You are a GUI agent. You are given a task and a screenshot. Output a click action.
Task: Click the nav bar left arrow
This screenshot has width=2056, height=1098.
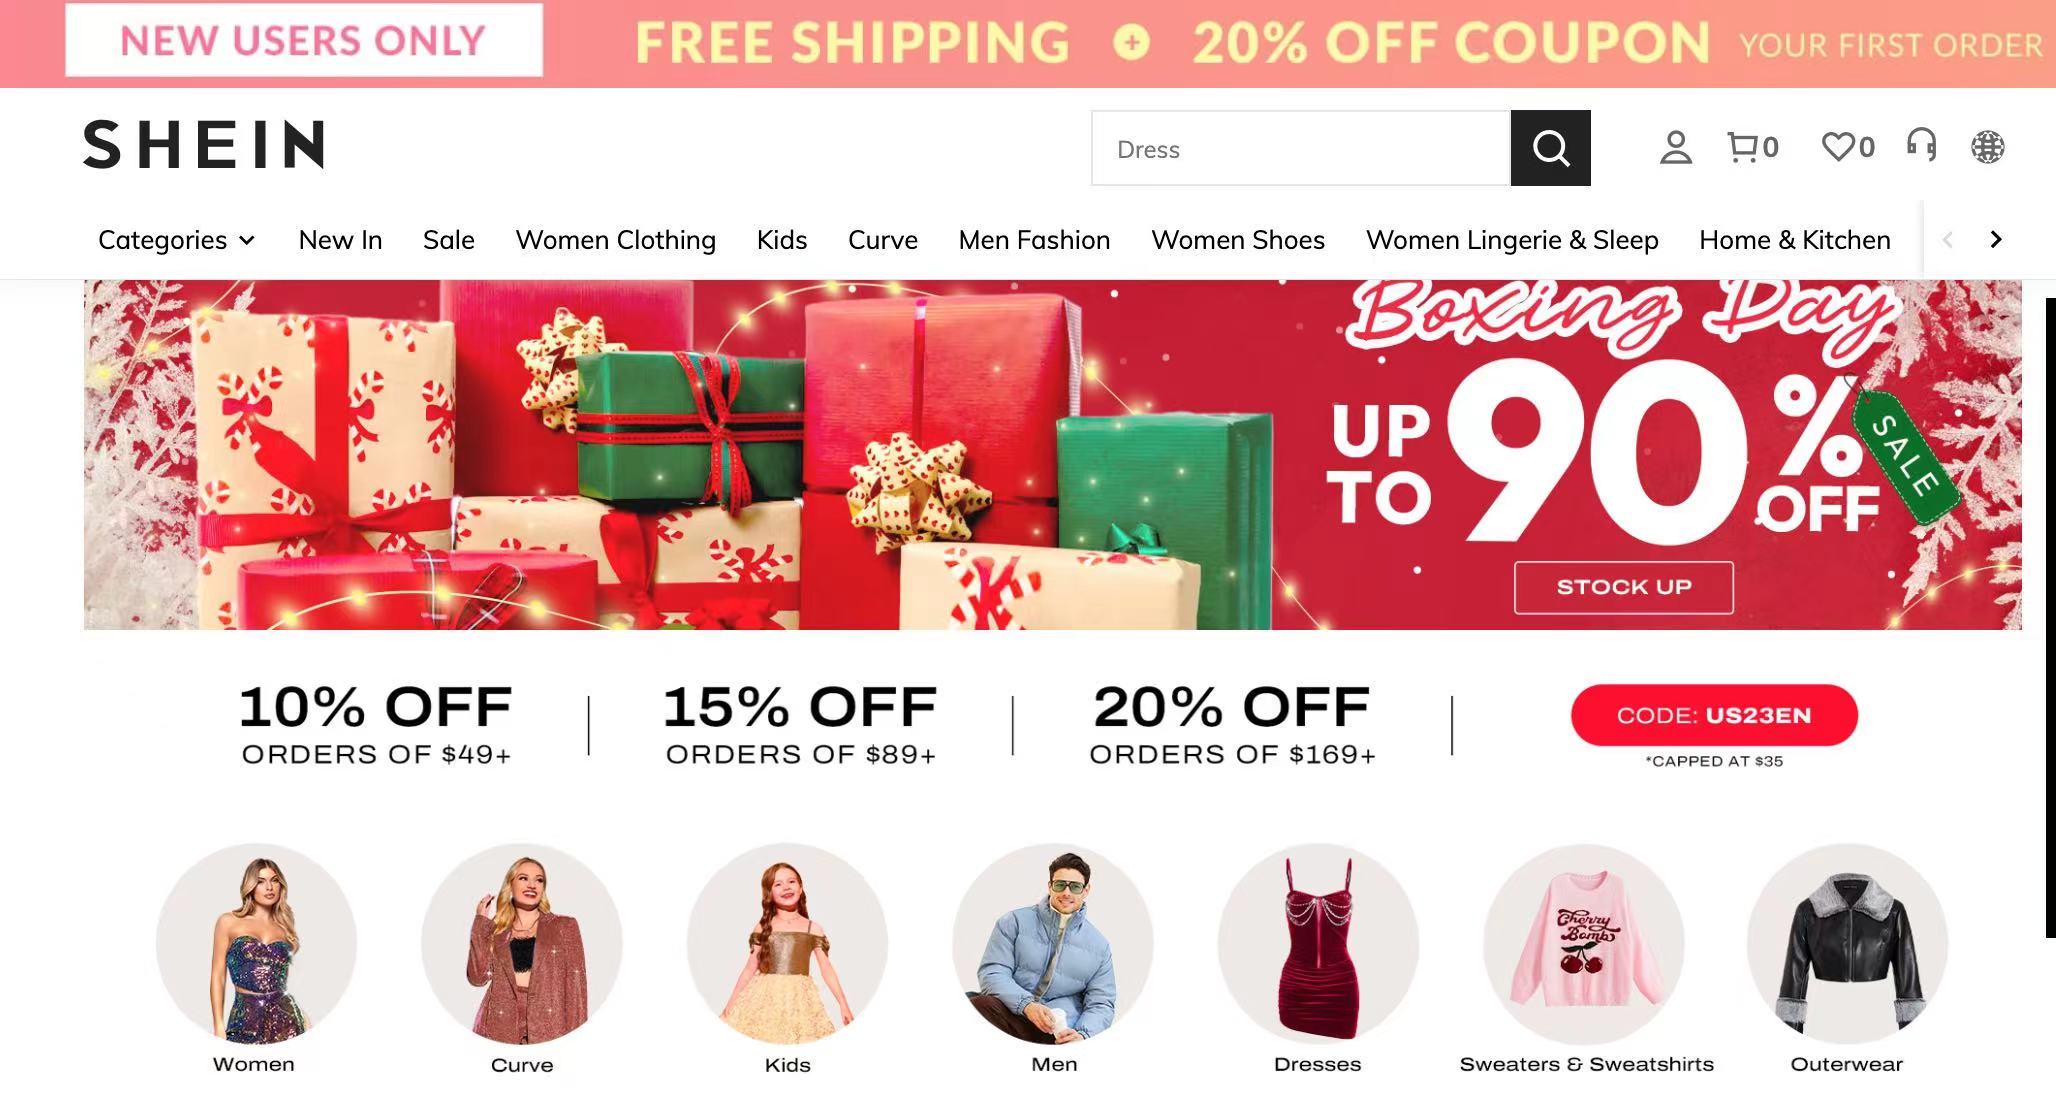1947,239
